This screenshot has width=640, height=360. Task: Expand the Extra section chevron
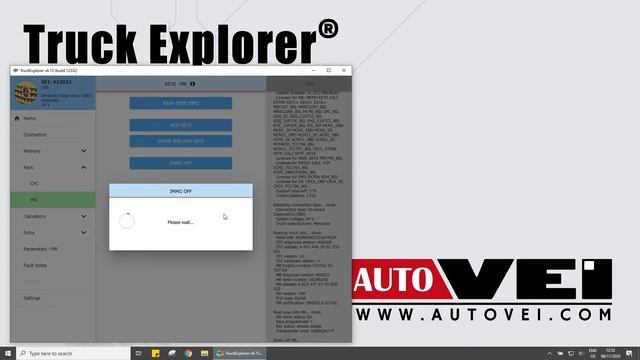tap(83, 233)
